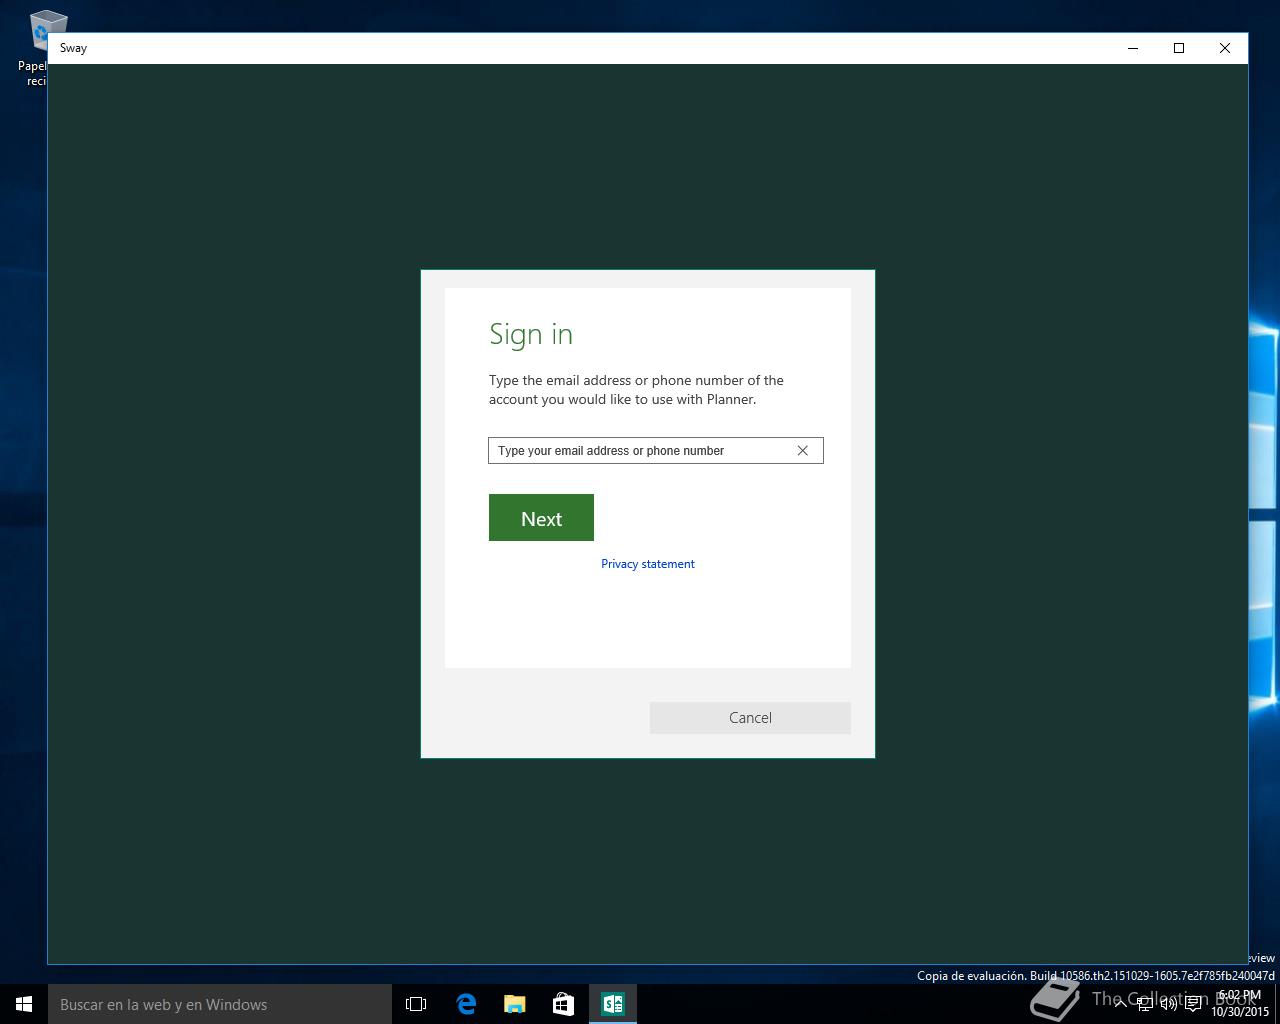This screenshot has height=1024, width=1280.
Task: Open the Windows Store taskbar icon
Action: 564,1004
